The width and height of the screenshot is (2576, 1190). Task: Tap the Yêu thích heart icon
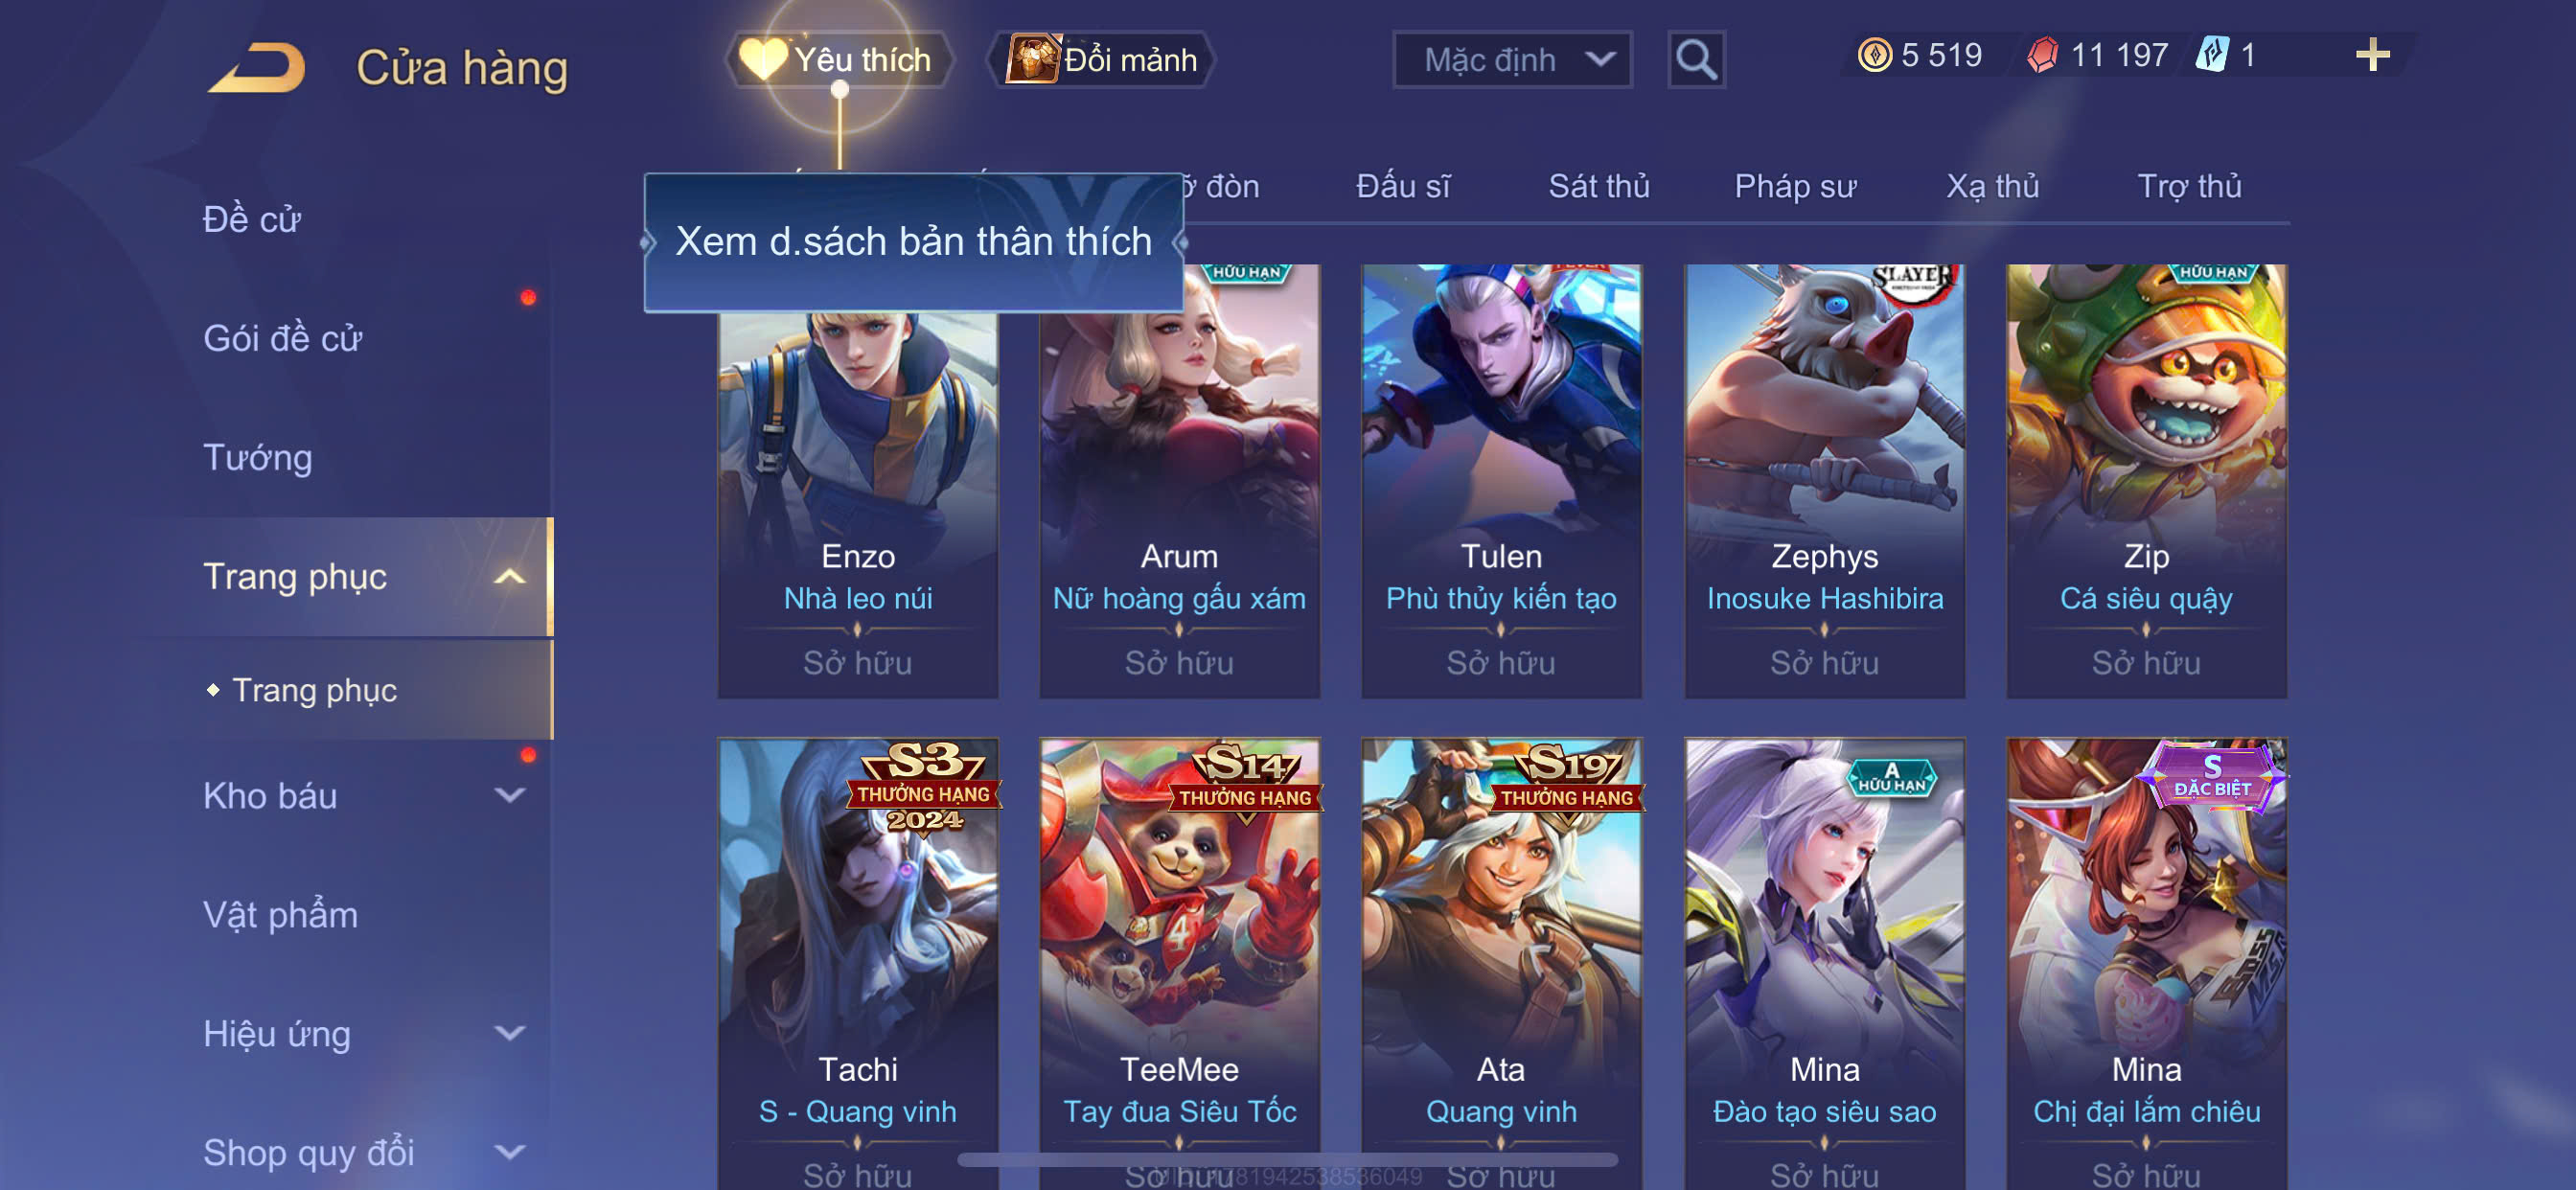tap(762, 58)
